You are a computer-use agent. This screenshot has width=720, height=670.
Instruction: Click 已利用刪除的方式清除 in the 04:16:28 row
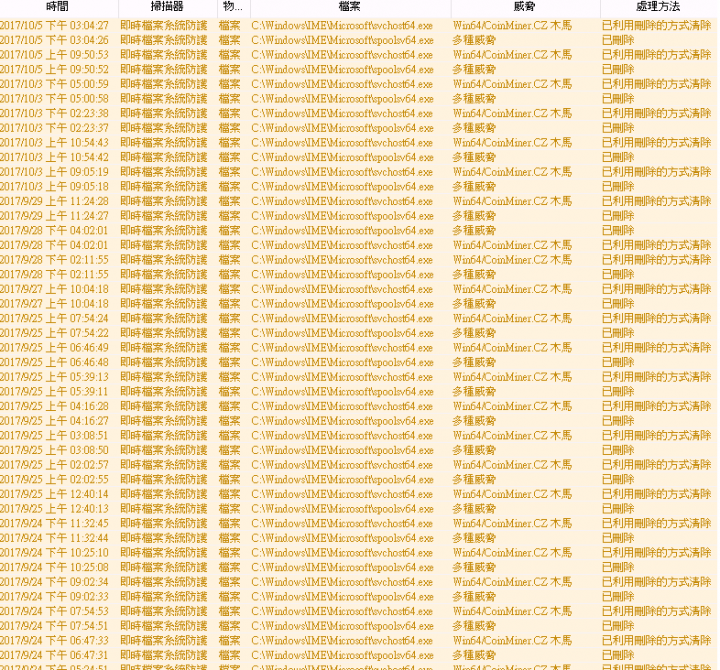click(657, 406)
